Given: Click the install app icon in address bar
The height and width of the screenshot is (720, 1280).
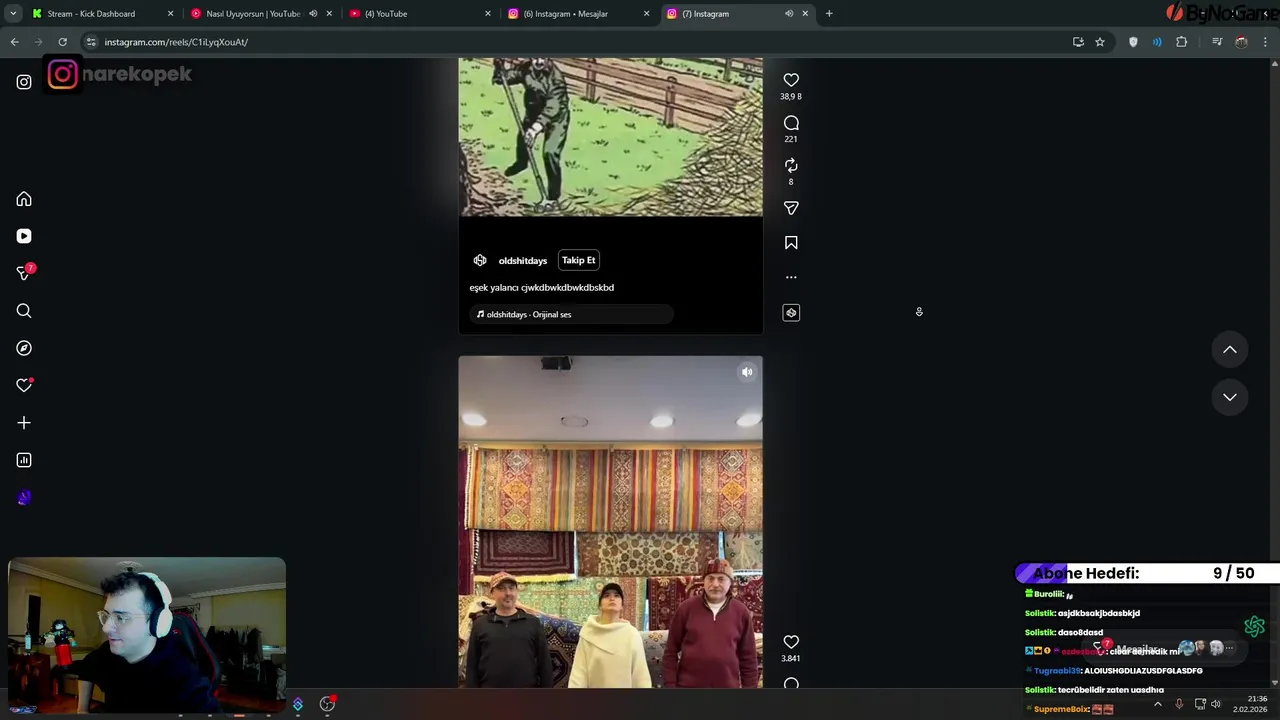Looking at the screenshot, I should 1078,42.
